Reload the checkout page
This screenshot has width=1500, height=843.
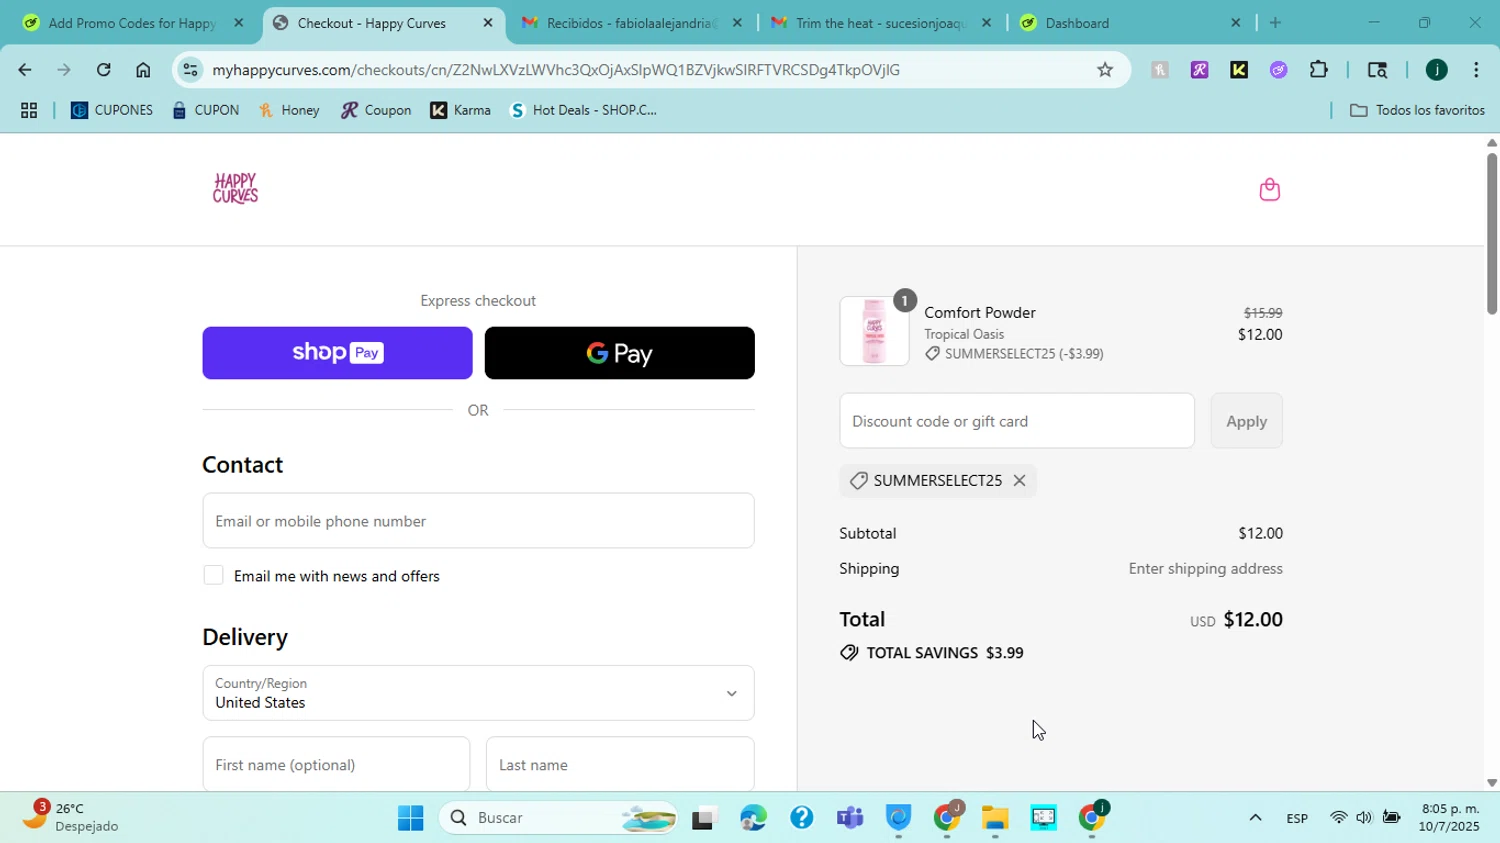104,70
